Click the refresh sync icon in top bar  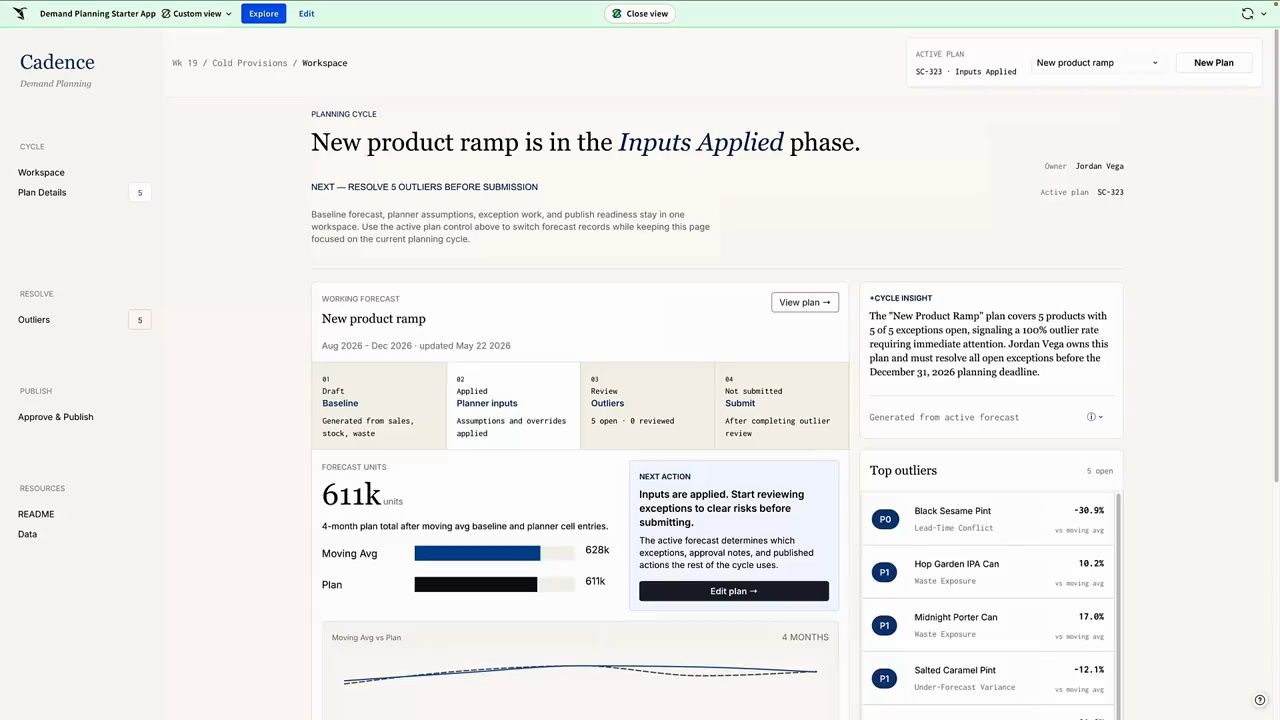(1247, 14)
